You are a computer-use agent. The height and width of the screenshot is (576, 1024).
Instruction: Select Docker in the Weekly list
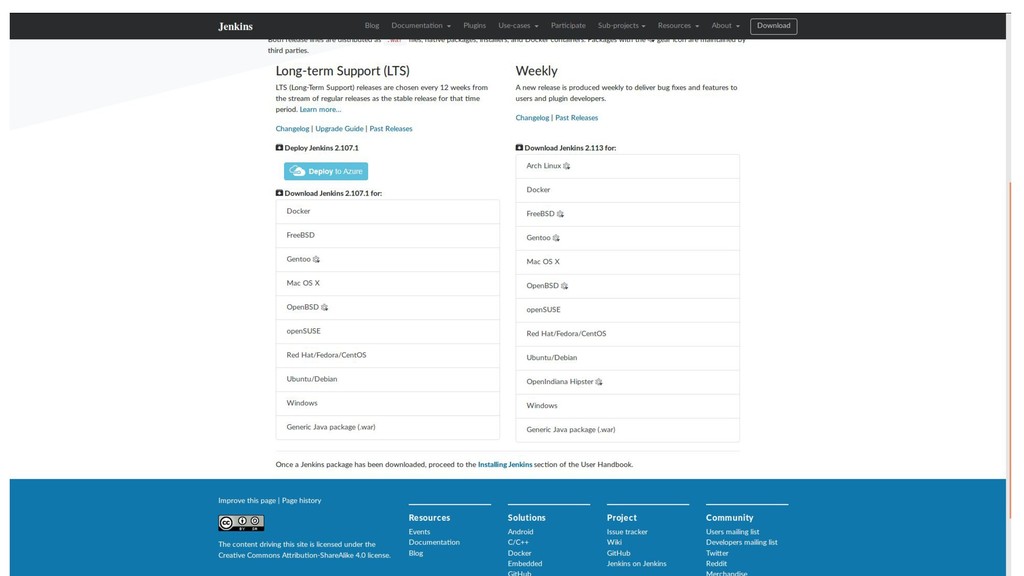[627, 190]
